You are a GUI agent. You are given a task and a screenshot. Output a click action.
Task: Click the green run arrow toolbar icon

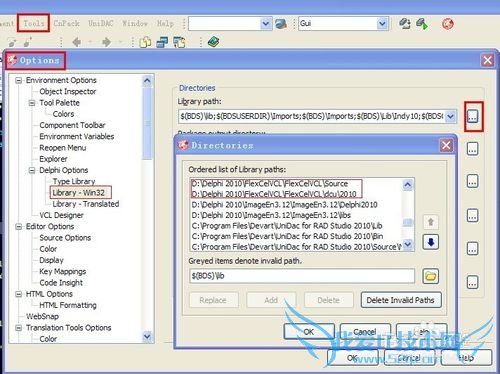[x=422, y=24]
